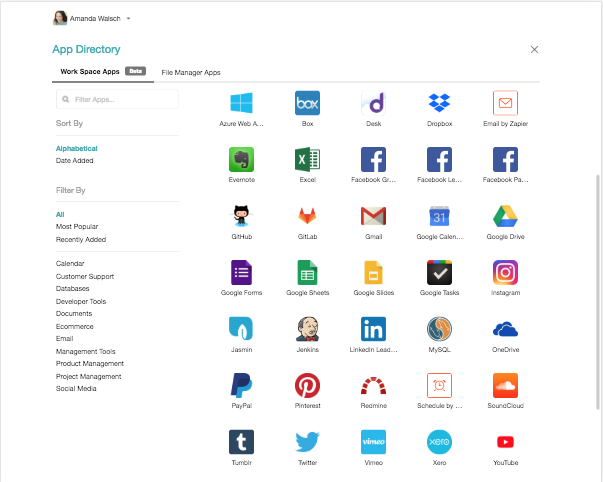Choose the Google Tasks checkmark icon
Screen dimensions: 603x482
point(439,272)
